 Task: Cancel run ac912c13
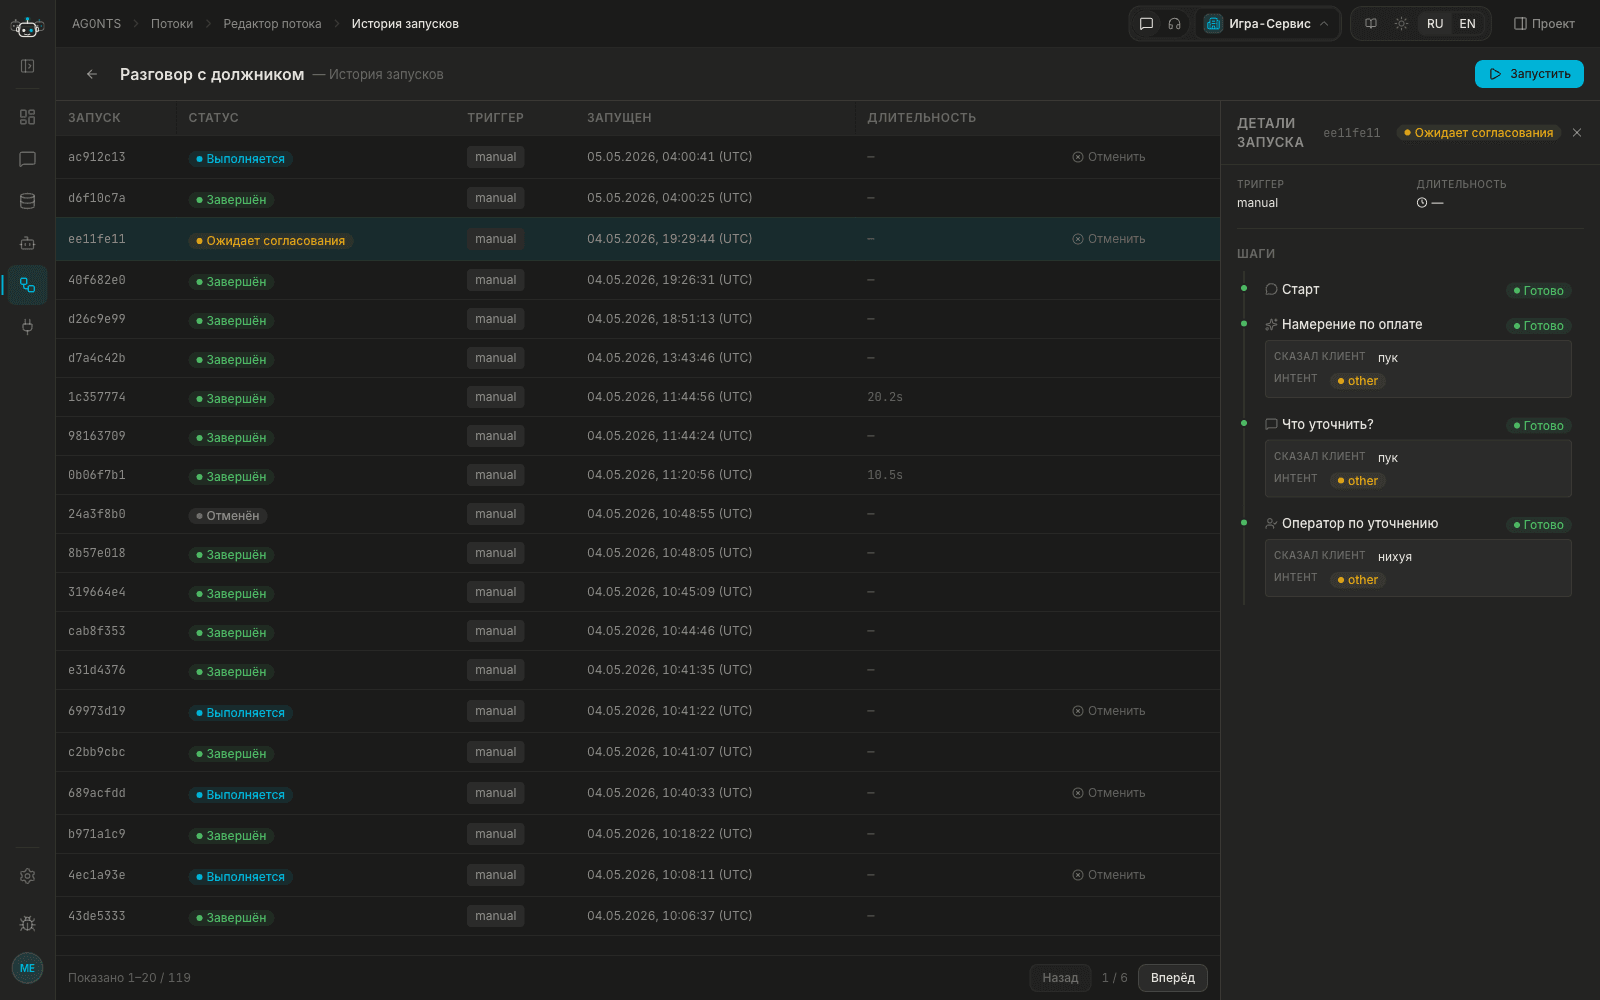click(1109, 157)
